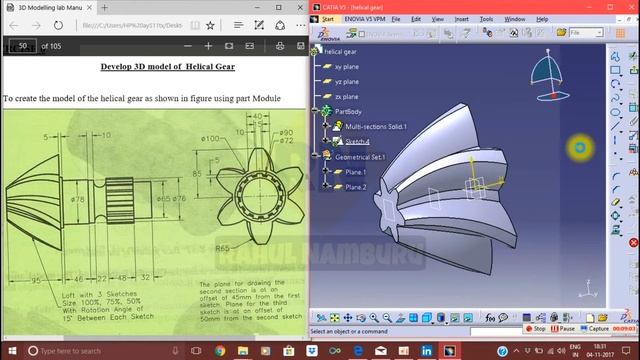Zoom out the PDF with minus button
The width and height of the screenshot is (640, 360).
coord(188,46)
